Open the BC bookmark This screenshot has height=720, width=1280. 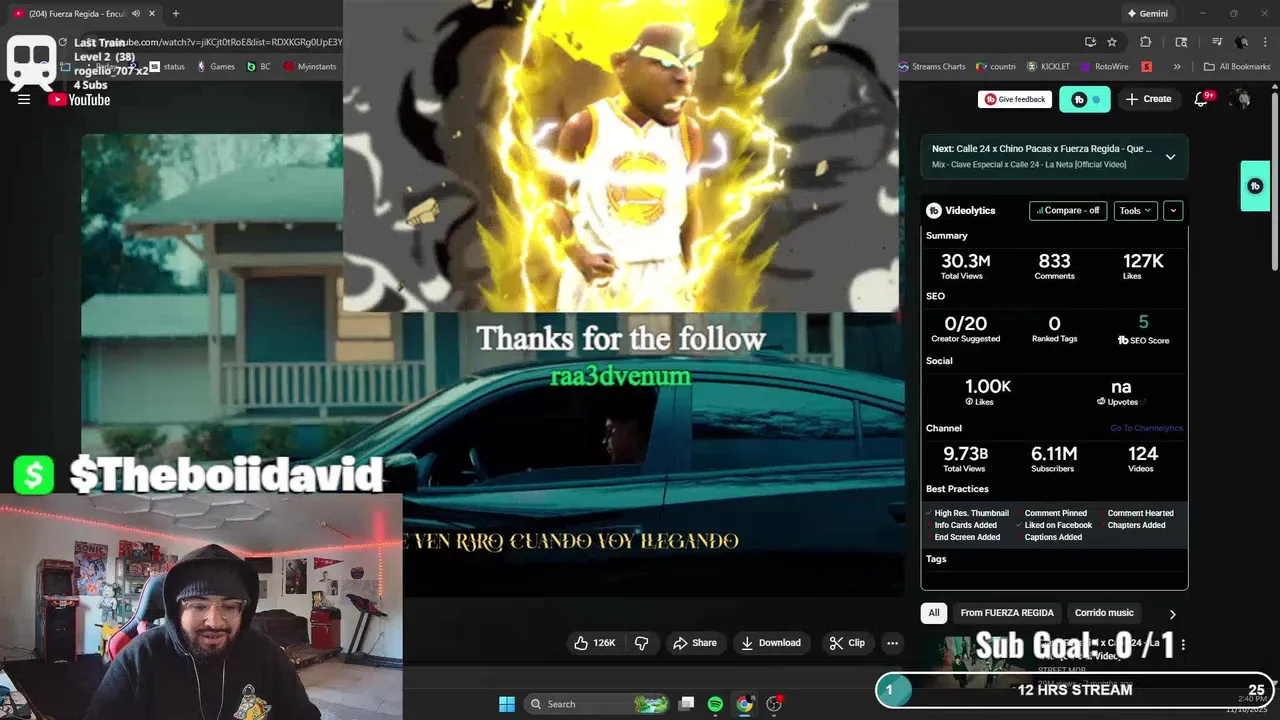pos(258,67)
